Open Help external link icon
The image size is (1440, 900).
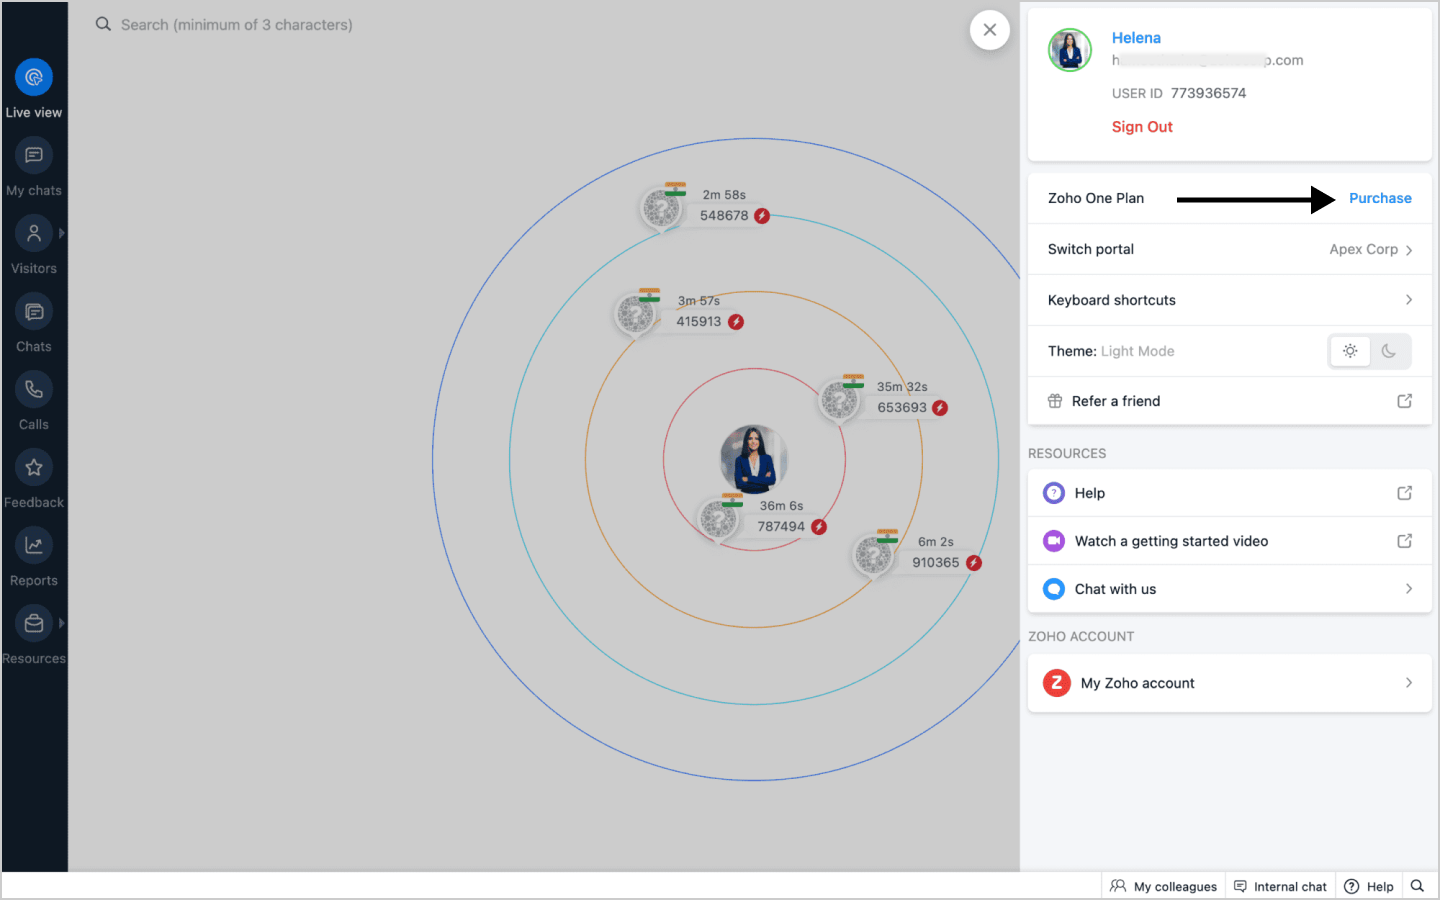[x=1405, y=493]
